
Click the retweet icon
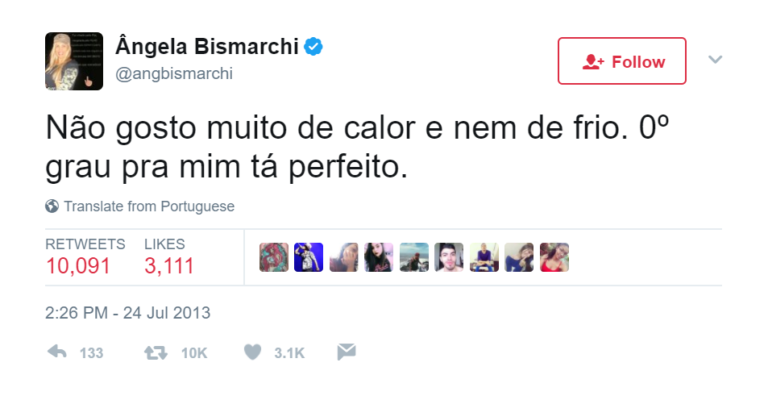[x=156, y=352]
